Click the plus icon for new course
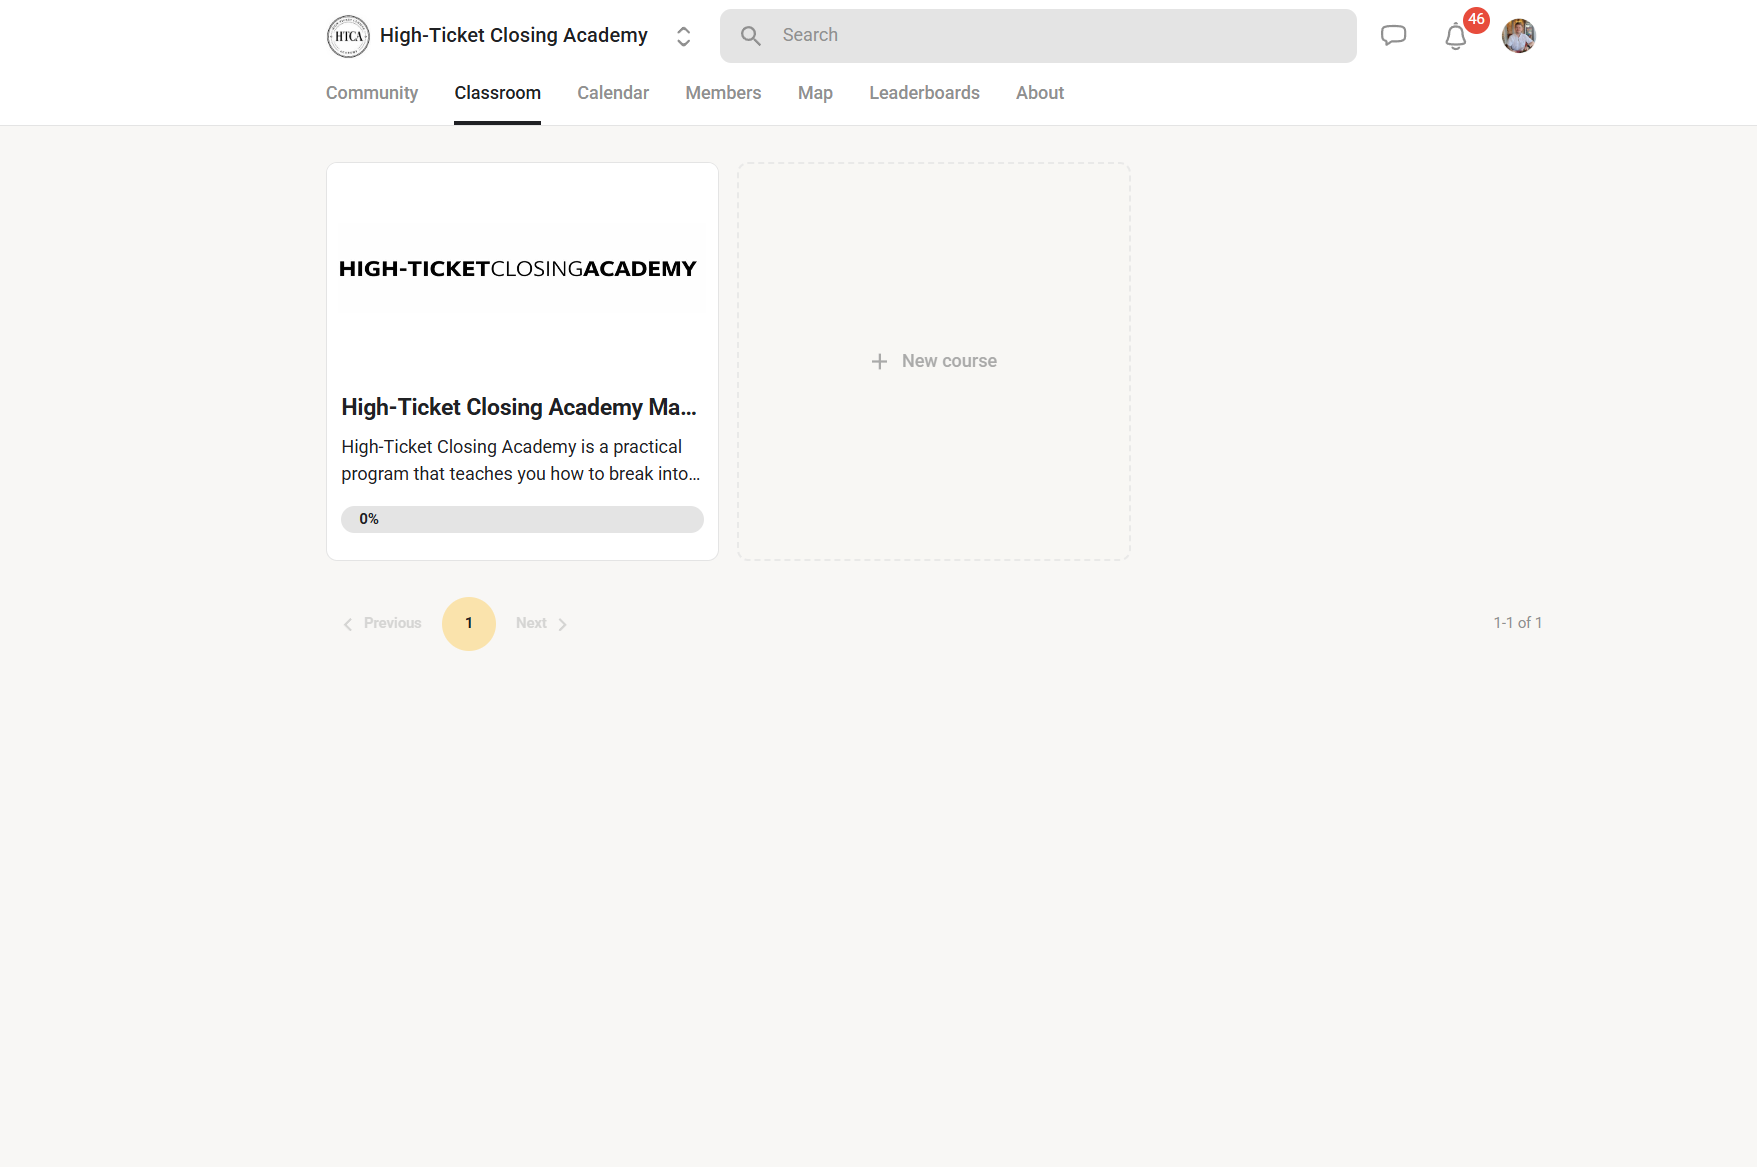 tap(879, 361)
